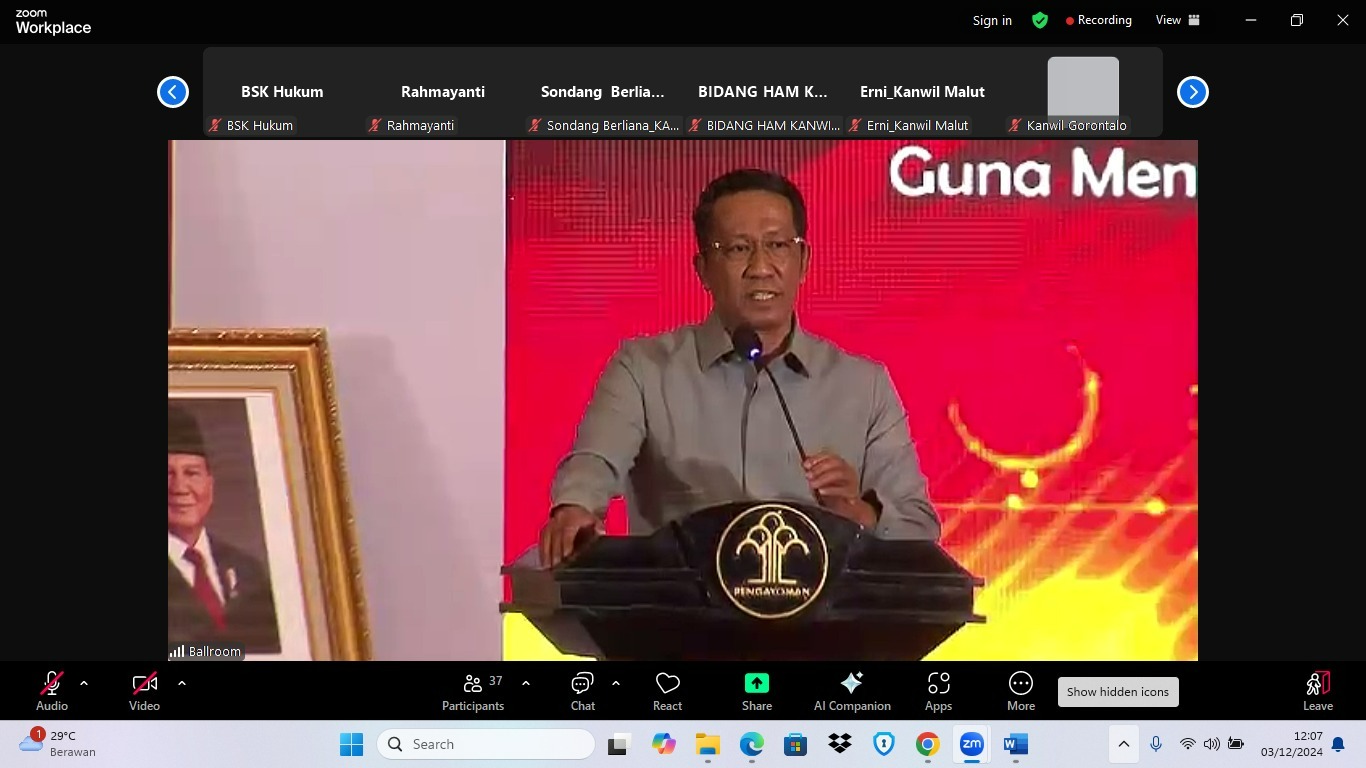Expand the arrow next to Chat

point(616,683)
